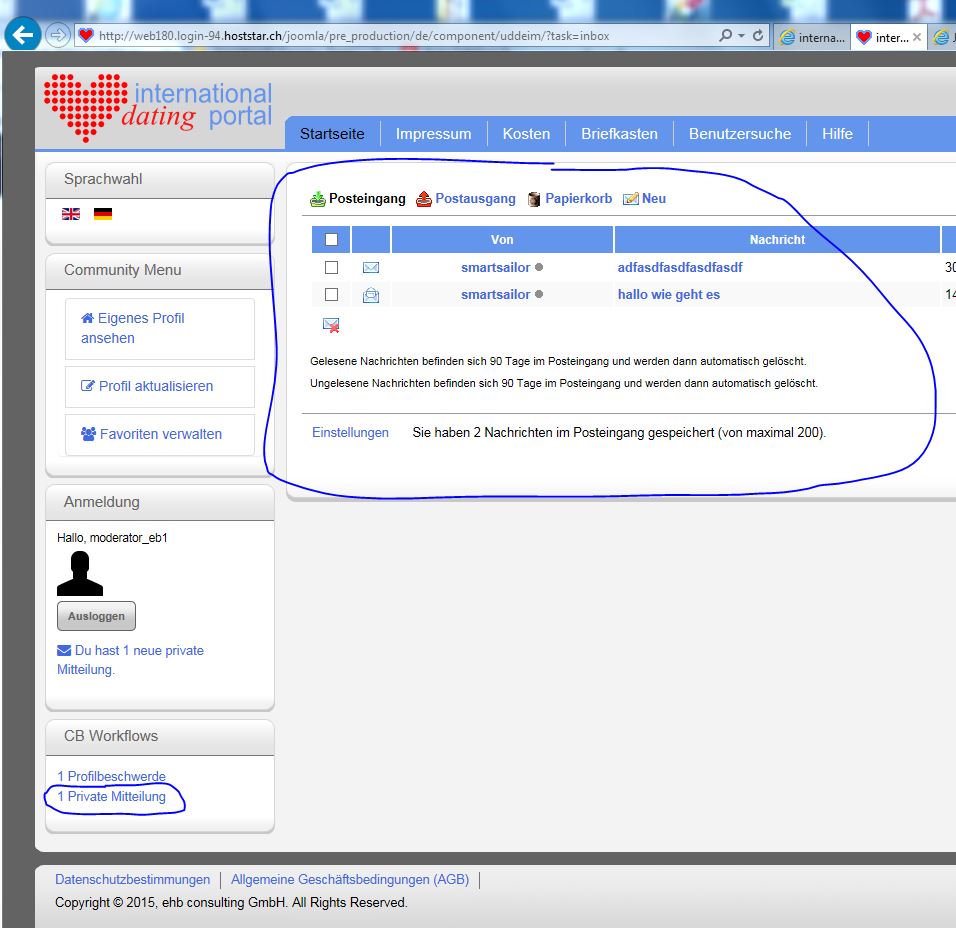This screenshot has width=956, height=928.
Task: Click the search magnifier in address bar
Action: [725, 35]
